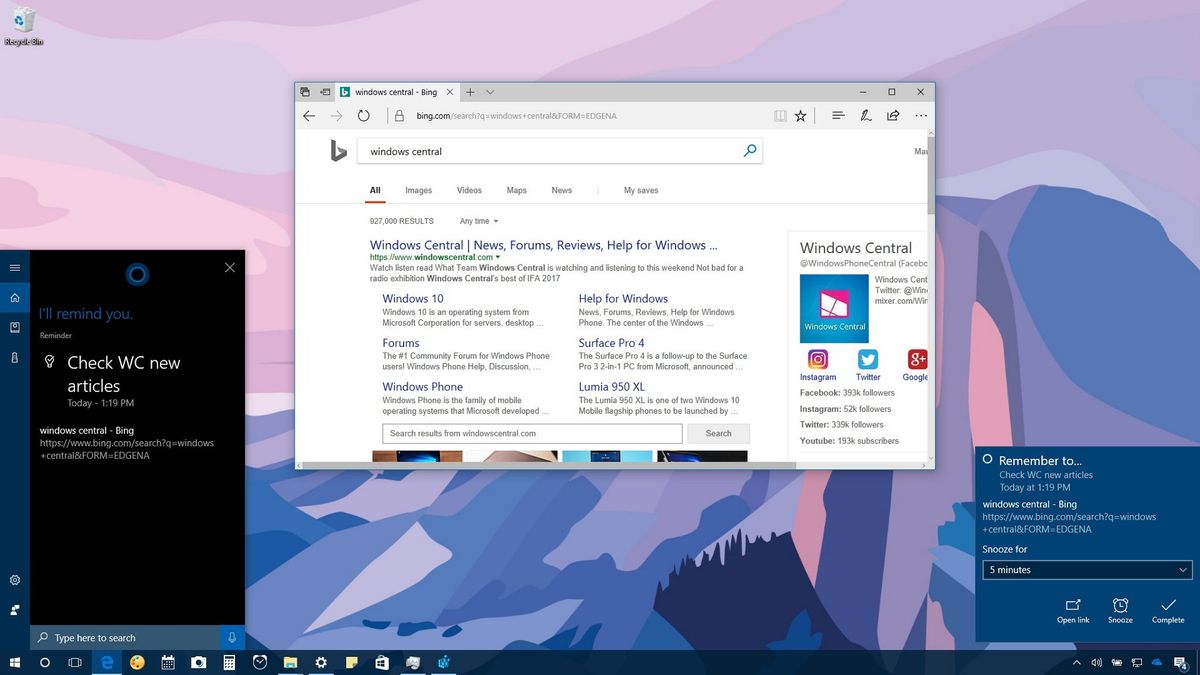Viewport: 1200px width, 675px height.
Task: Open Calculator from the taskbar
Action: [229, 662]
